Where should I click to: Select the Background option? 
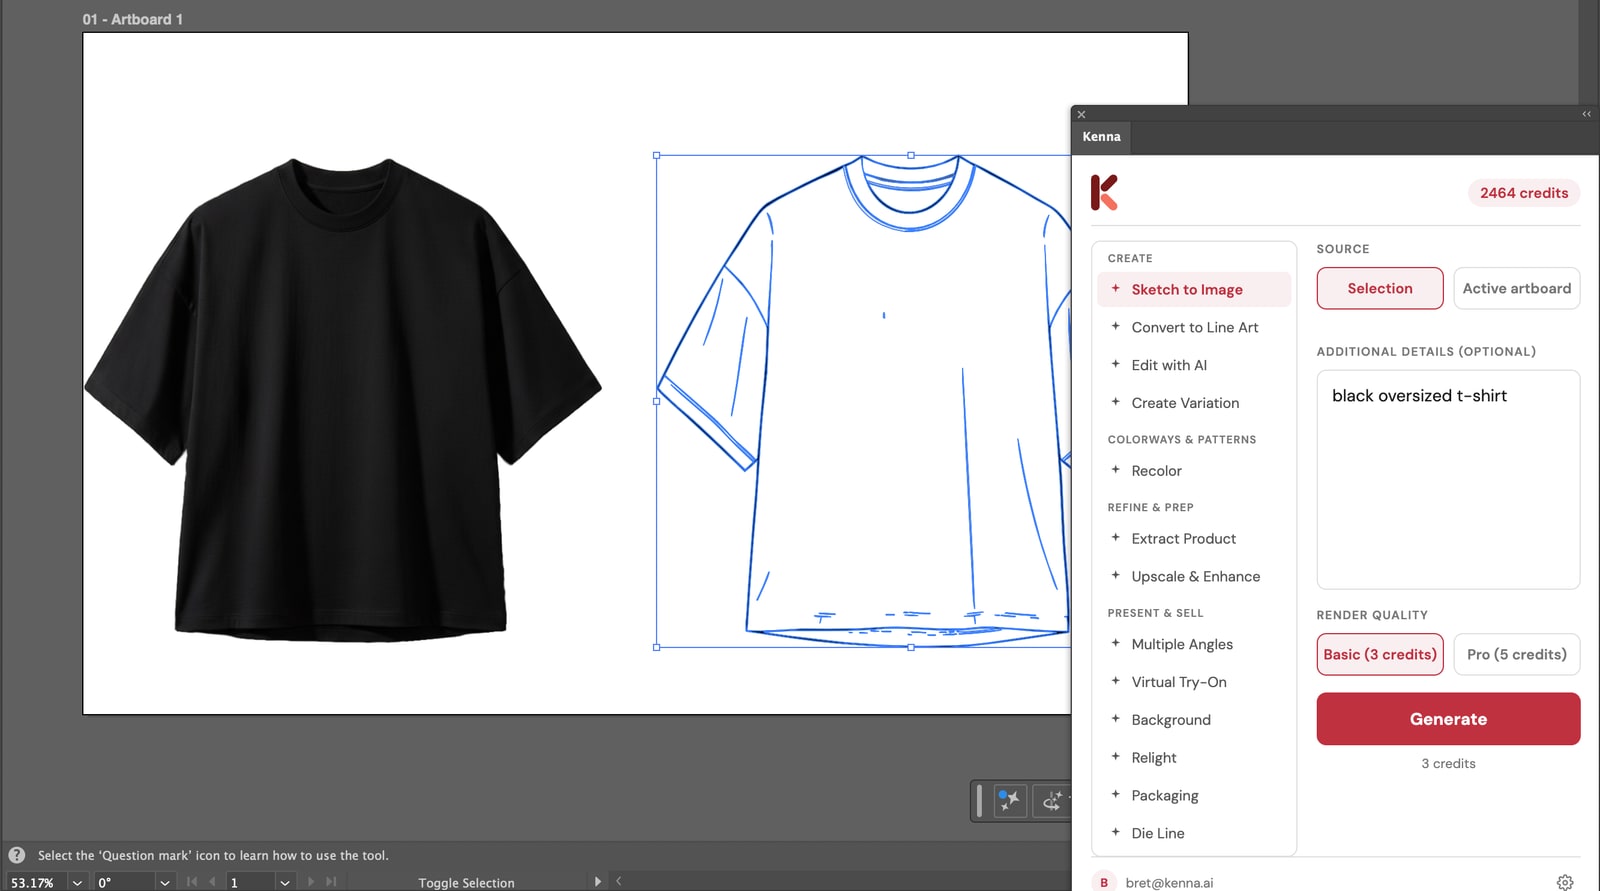(x=1194, y=720)
